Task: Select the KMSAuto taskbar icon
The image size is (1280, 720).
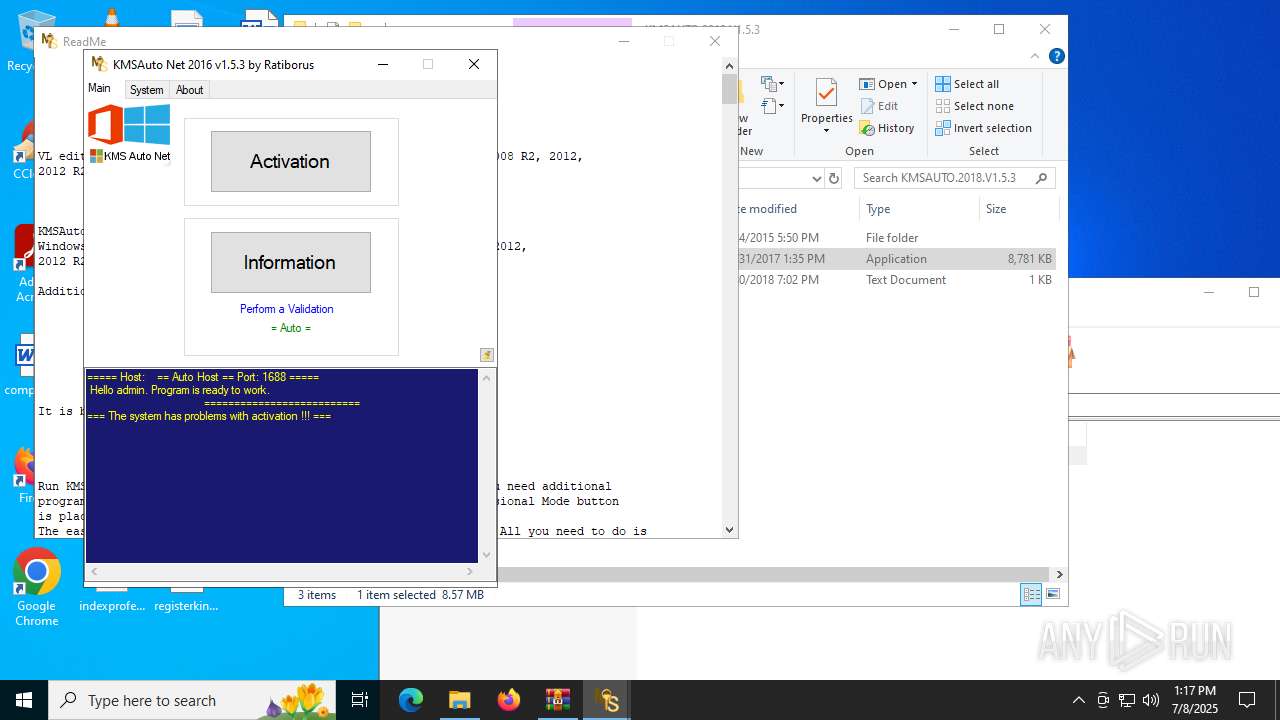Action: [x=607, y=700]
